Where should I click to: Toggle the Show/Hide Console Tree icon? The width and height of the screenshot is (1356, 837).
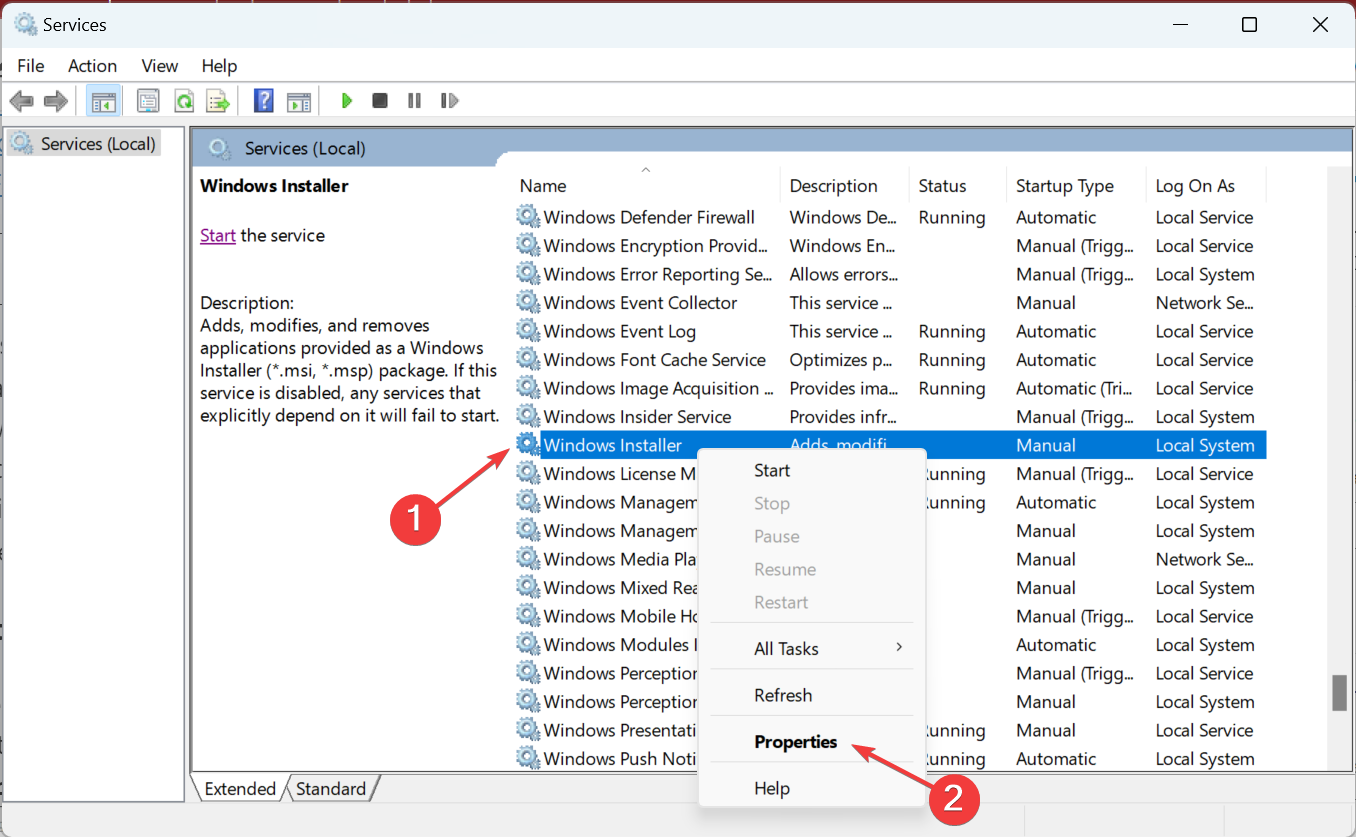(103, 101)
